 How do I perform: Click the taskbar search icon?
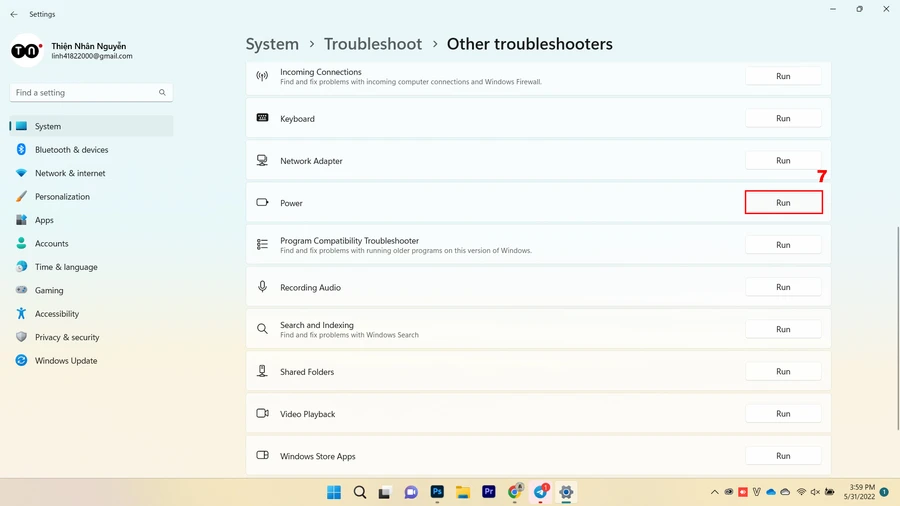coord(359,492)
